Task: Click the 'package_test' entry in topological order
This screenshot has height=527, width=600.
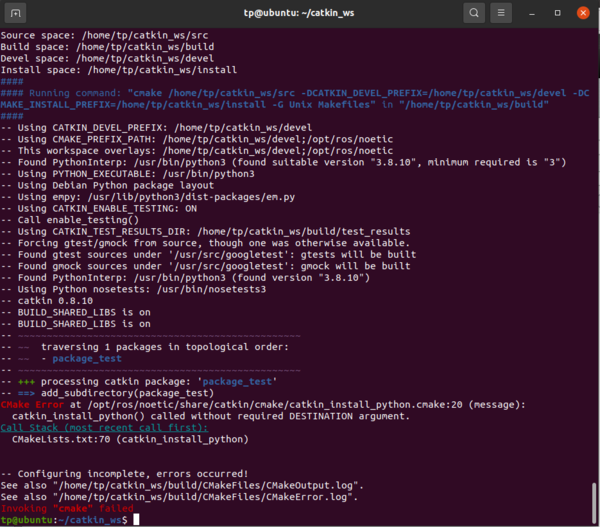Action: pos(87,357)
